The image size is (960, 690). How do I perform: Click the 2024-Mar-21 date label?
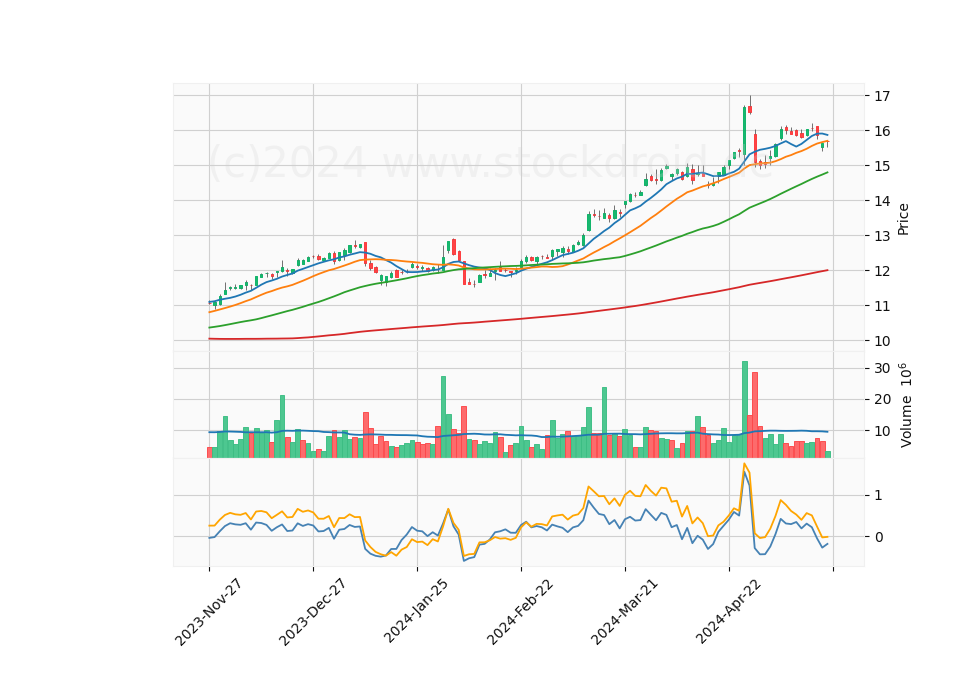click(x=624, y=612)
